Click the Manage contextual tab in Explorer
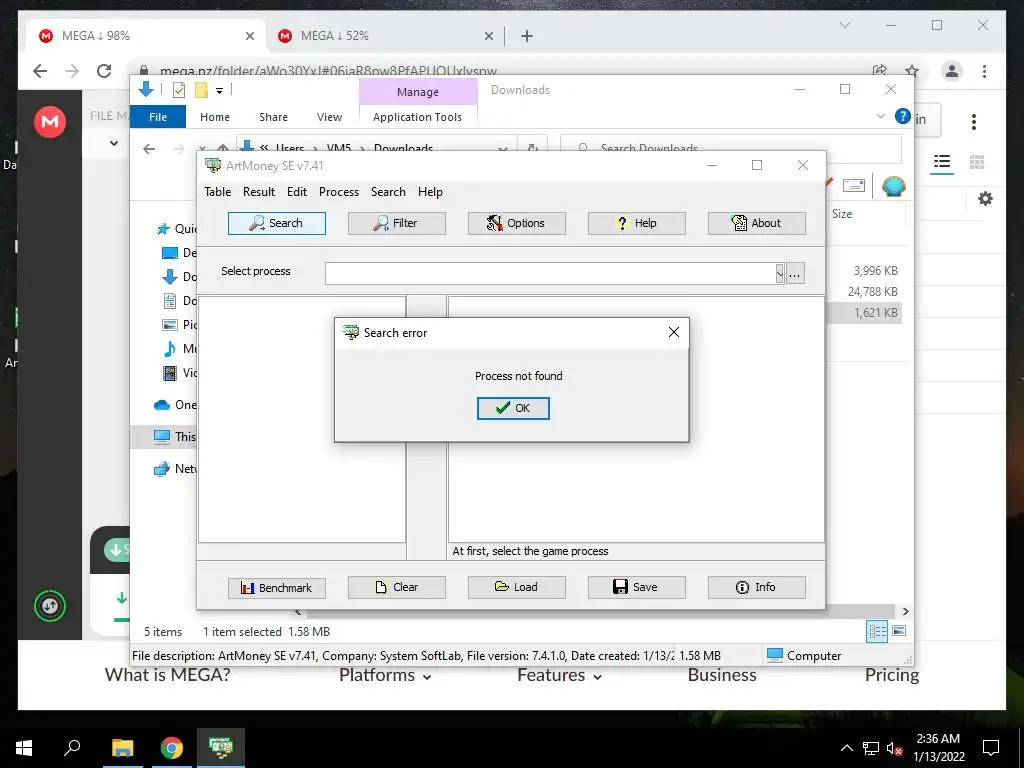 pyautogui.click(x=418, y=92)
